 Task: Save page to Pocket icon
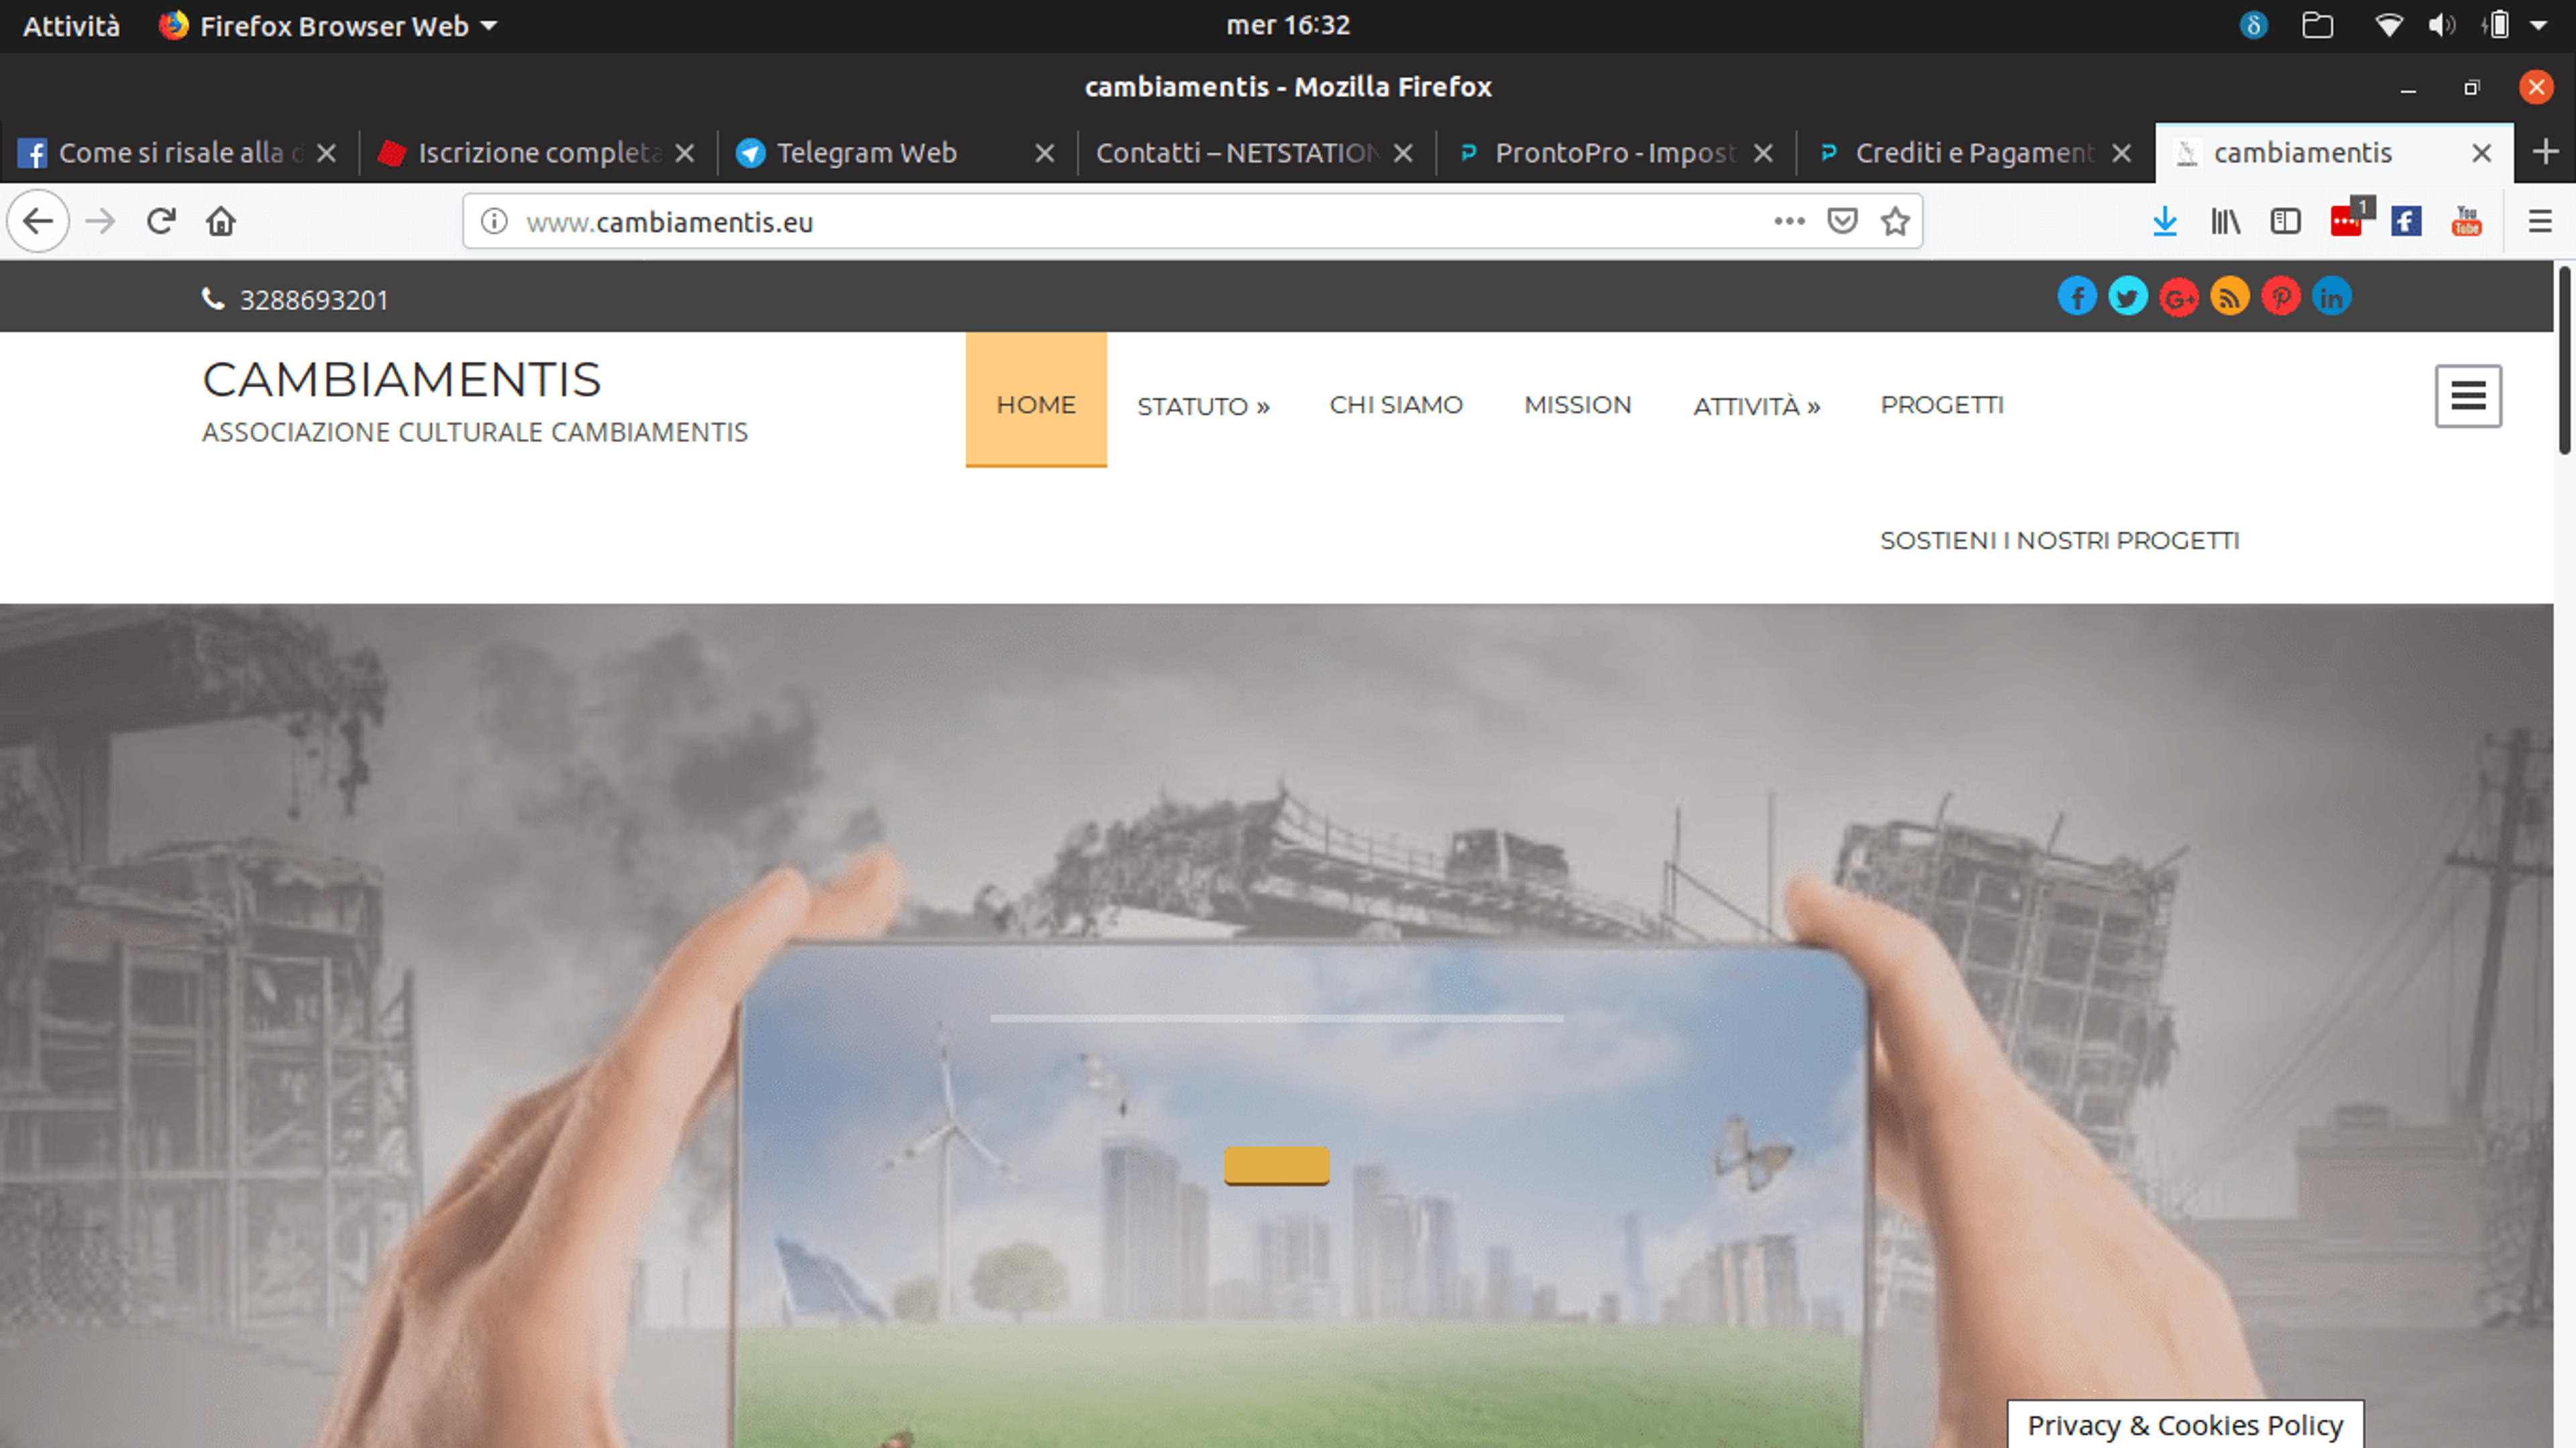coord(1842,221)
